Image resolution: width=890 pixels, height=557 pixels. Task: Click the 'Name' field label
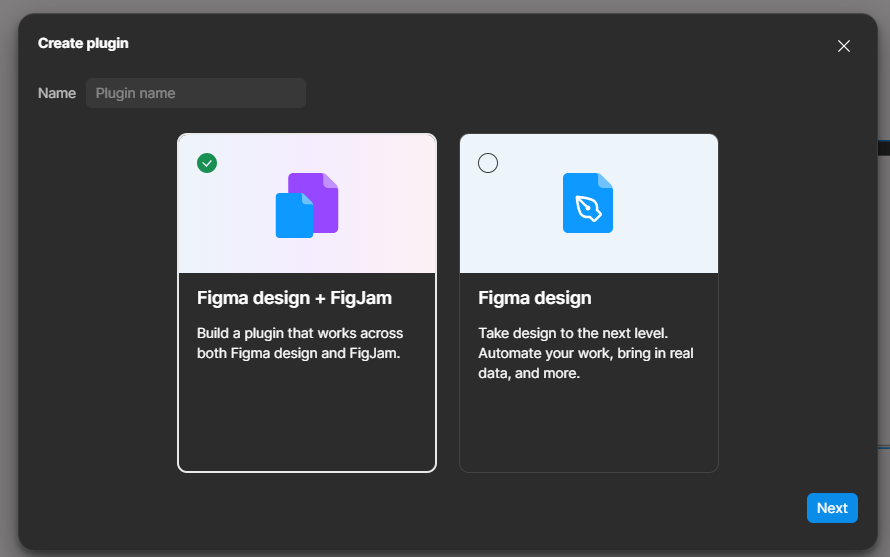(x=57, y=93)
